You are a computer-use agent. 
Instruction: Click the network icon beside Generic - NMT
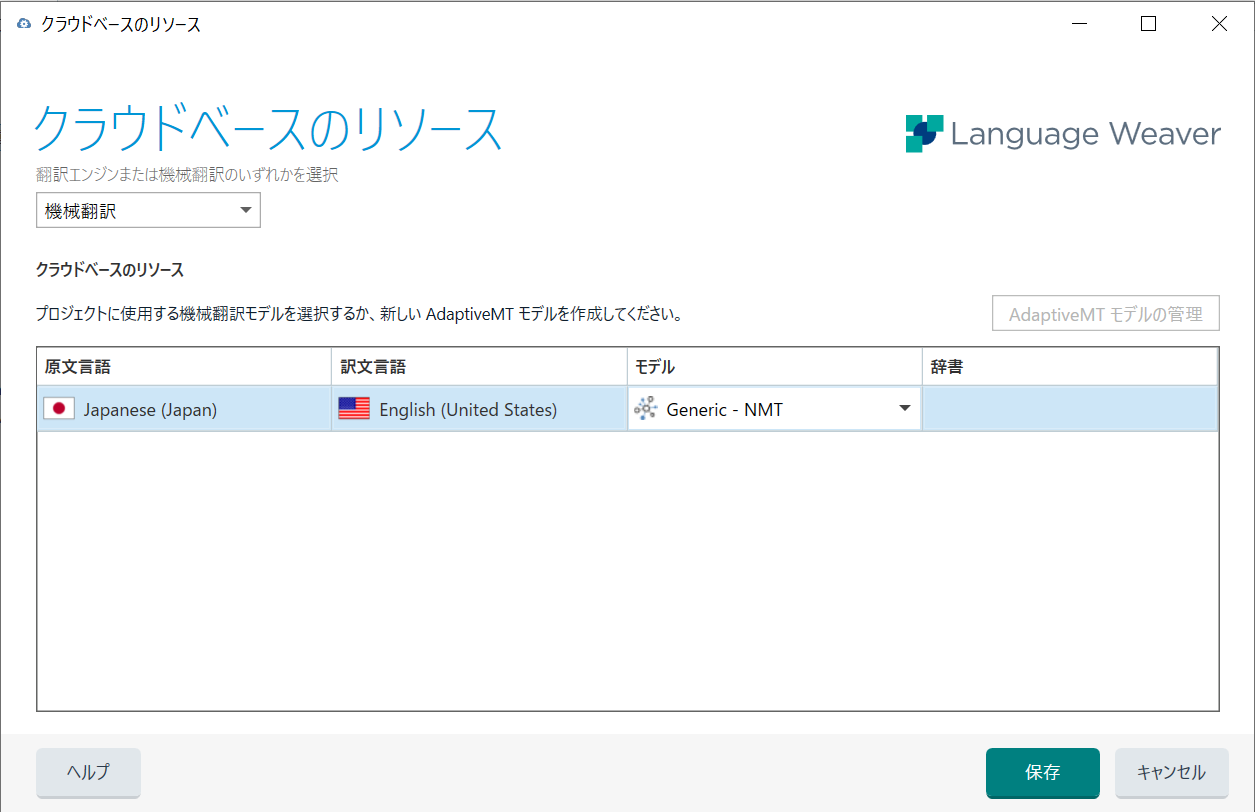[x=644, y=408]
